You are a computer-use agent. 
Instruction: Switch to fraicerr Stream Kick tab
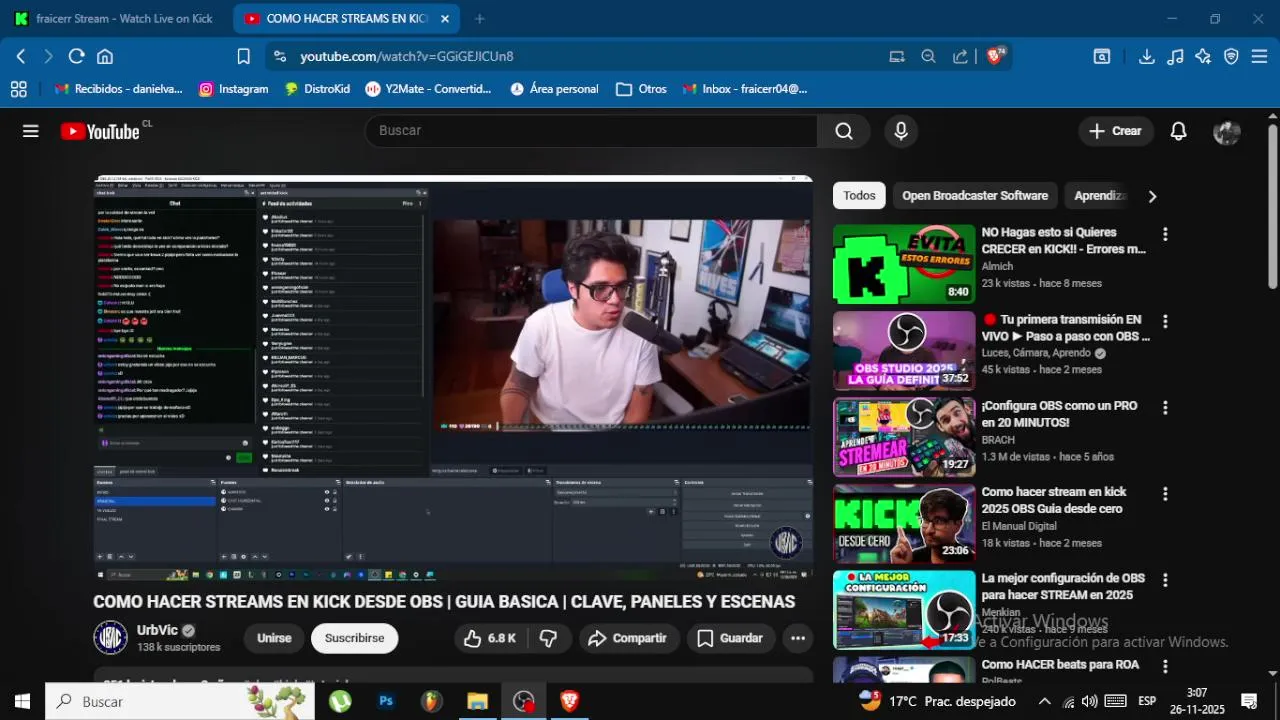113,19
